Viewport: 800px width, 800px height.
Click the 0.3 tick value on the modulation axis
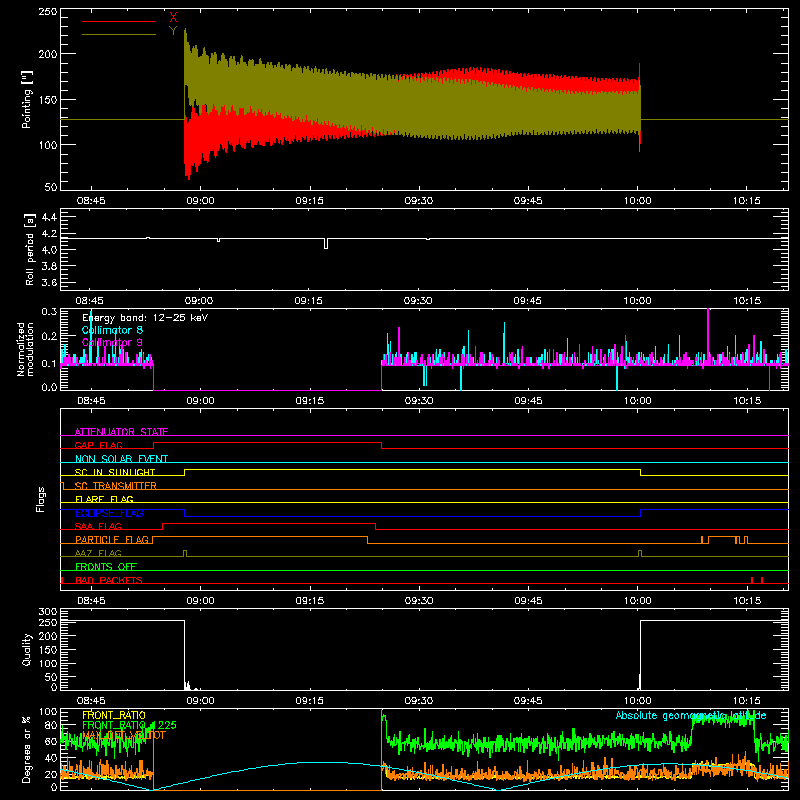pyautogui.click(x=49, y=311)
